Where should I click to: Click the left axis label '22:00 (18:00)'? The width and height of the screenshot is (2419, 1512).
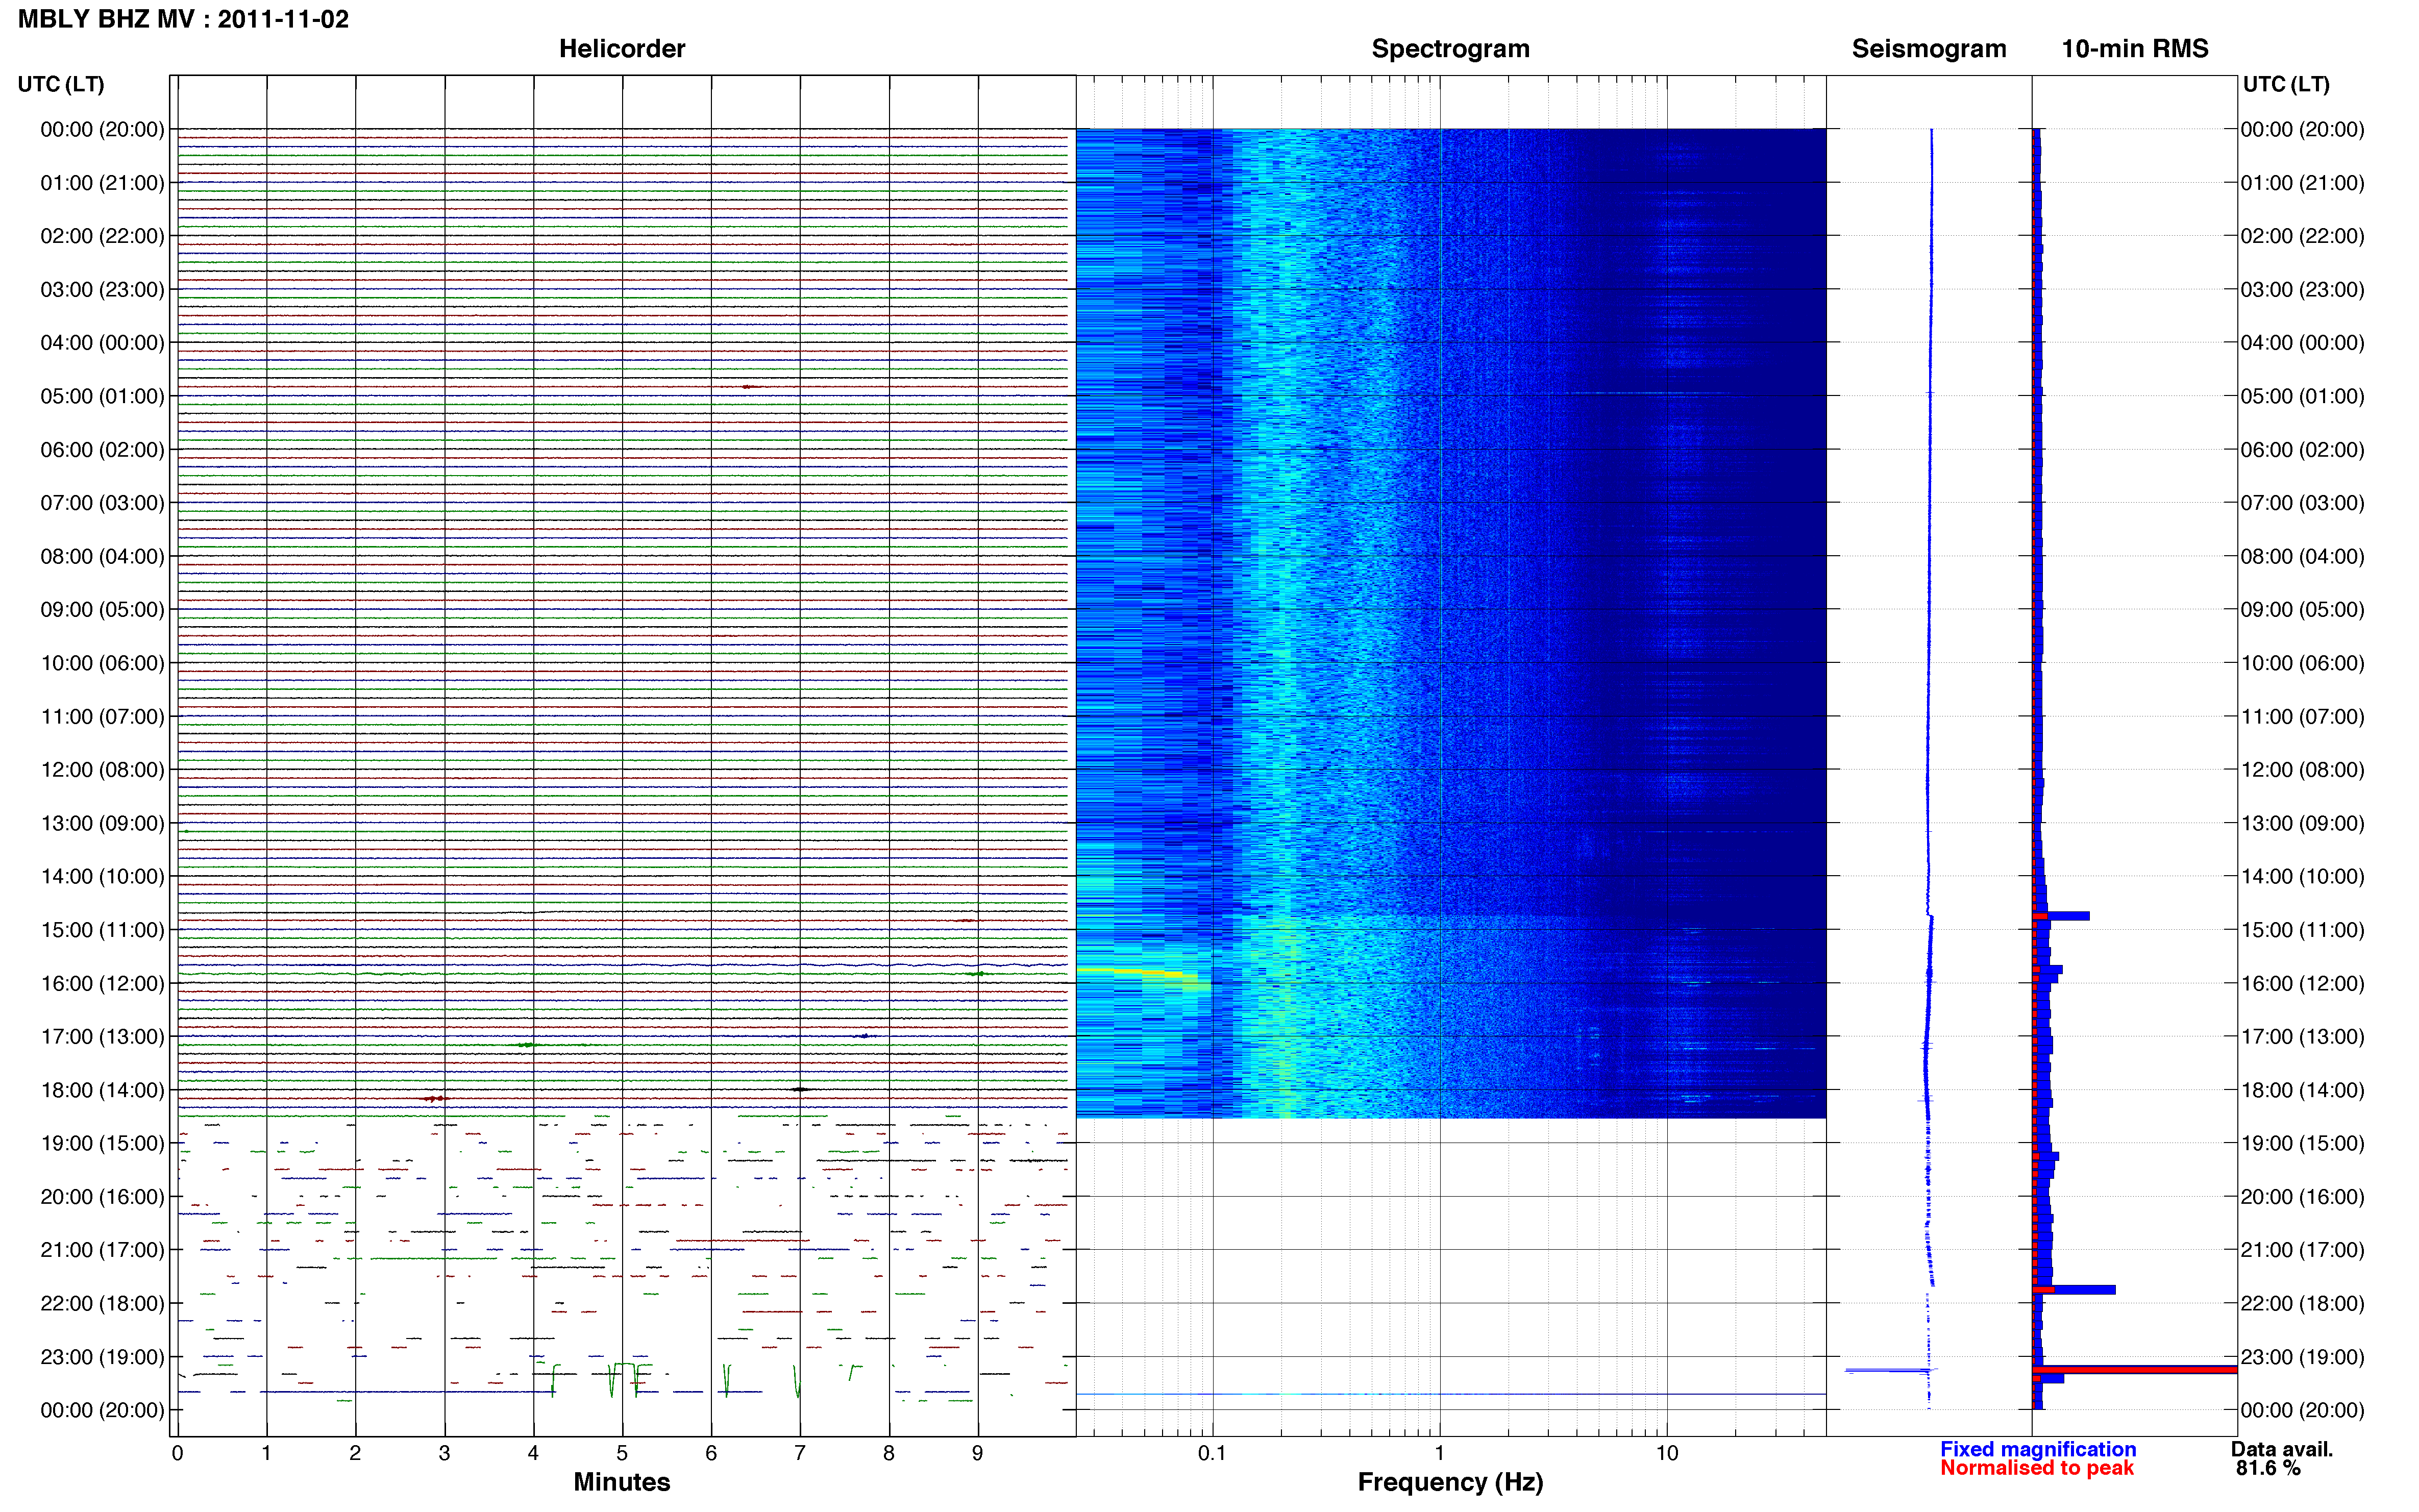click(x=102, y=1304)
